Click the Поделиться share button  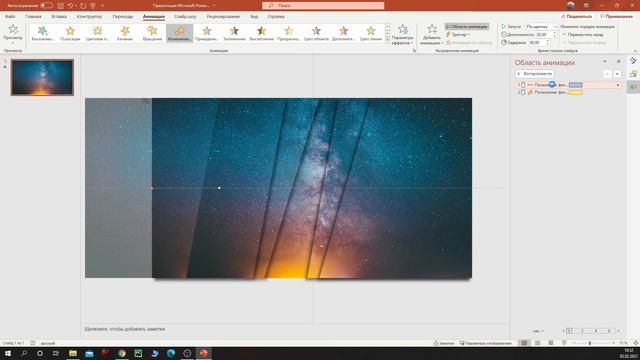[576, 16]
